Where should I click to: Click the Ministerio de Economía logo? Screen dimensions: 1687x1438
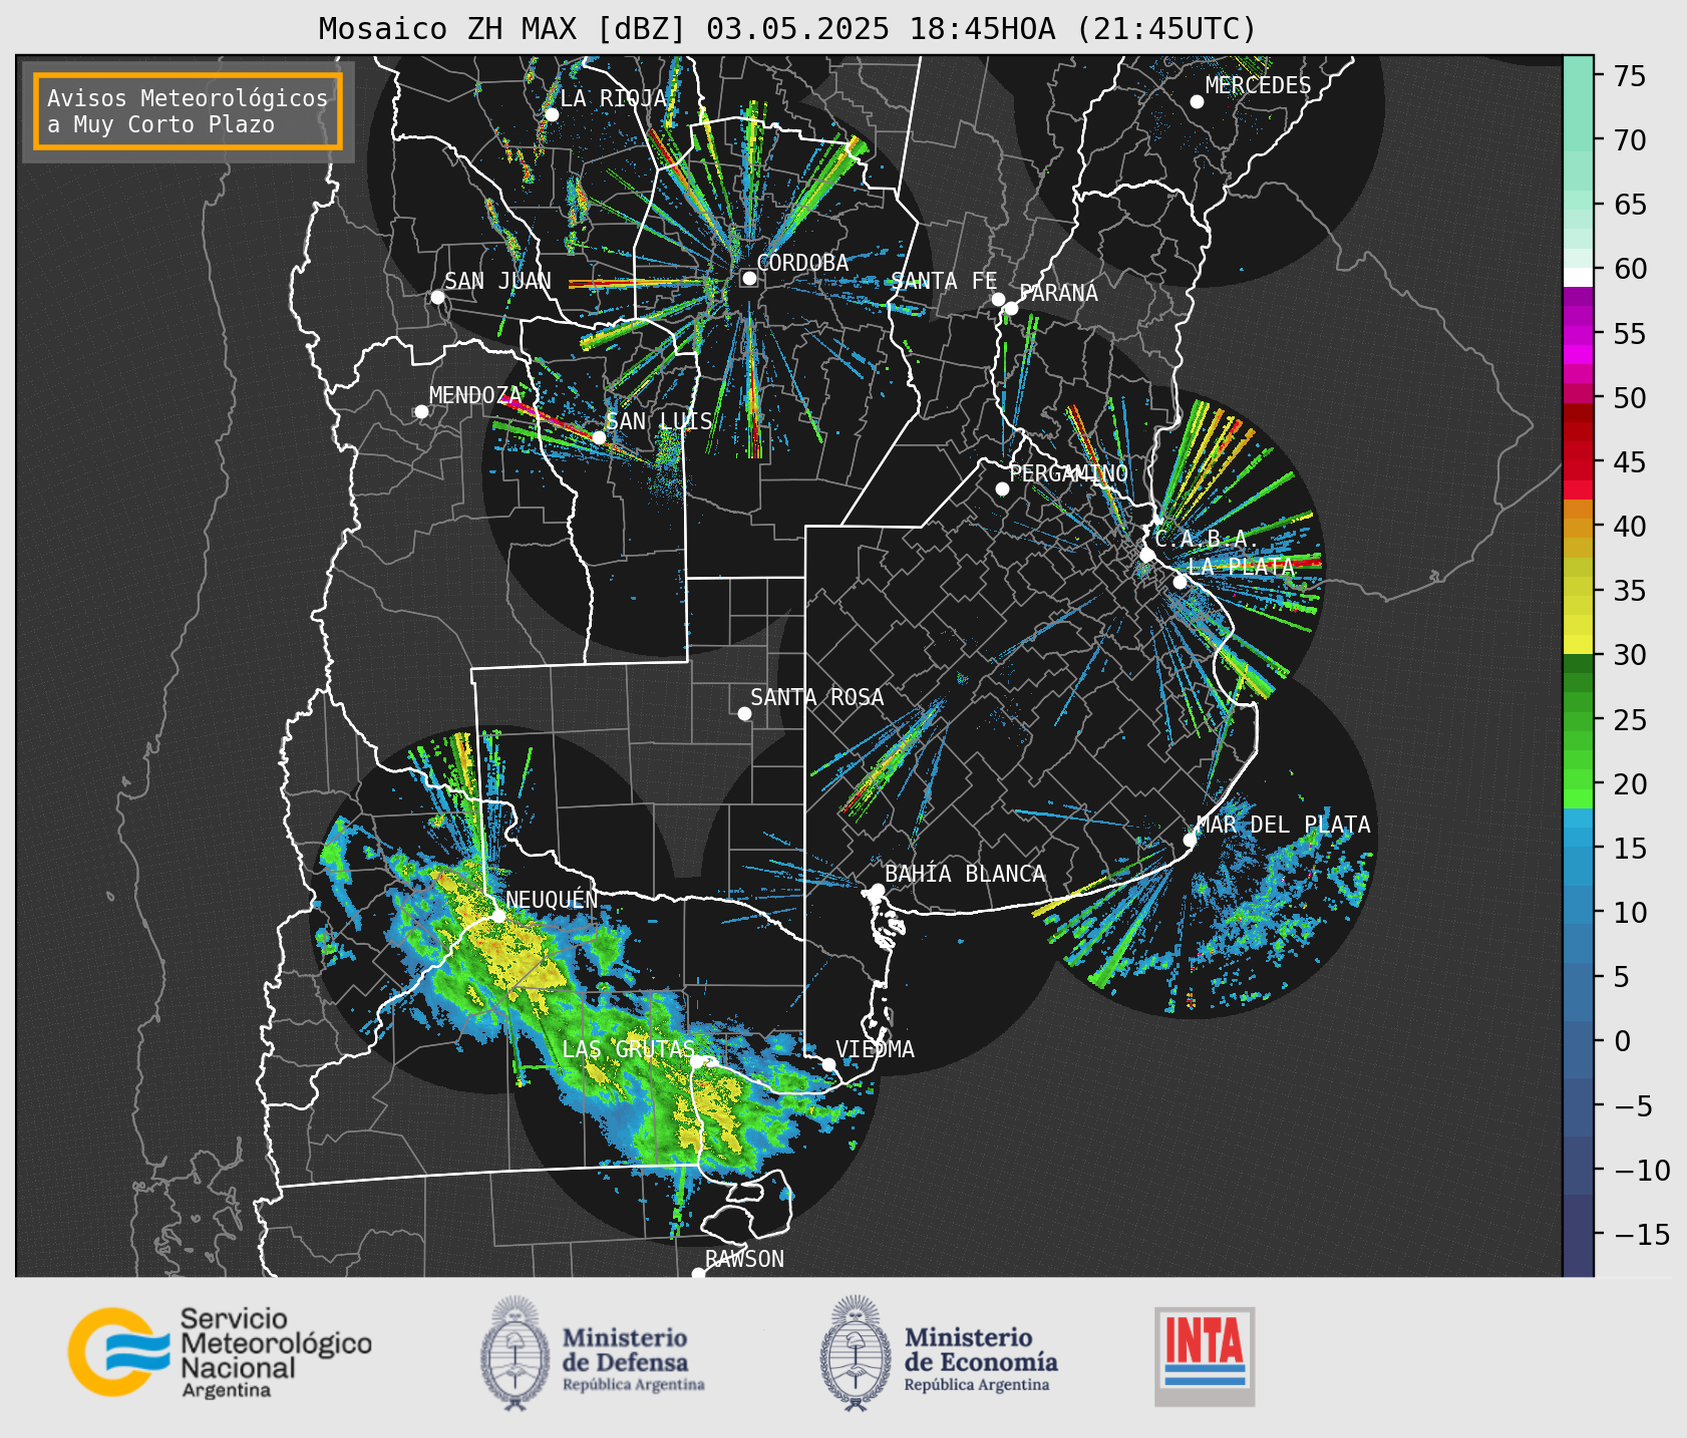coord(939,1353)
